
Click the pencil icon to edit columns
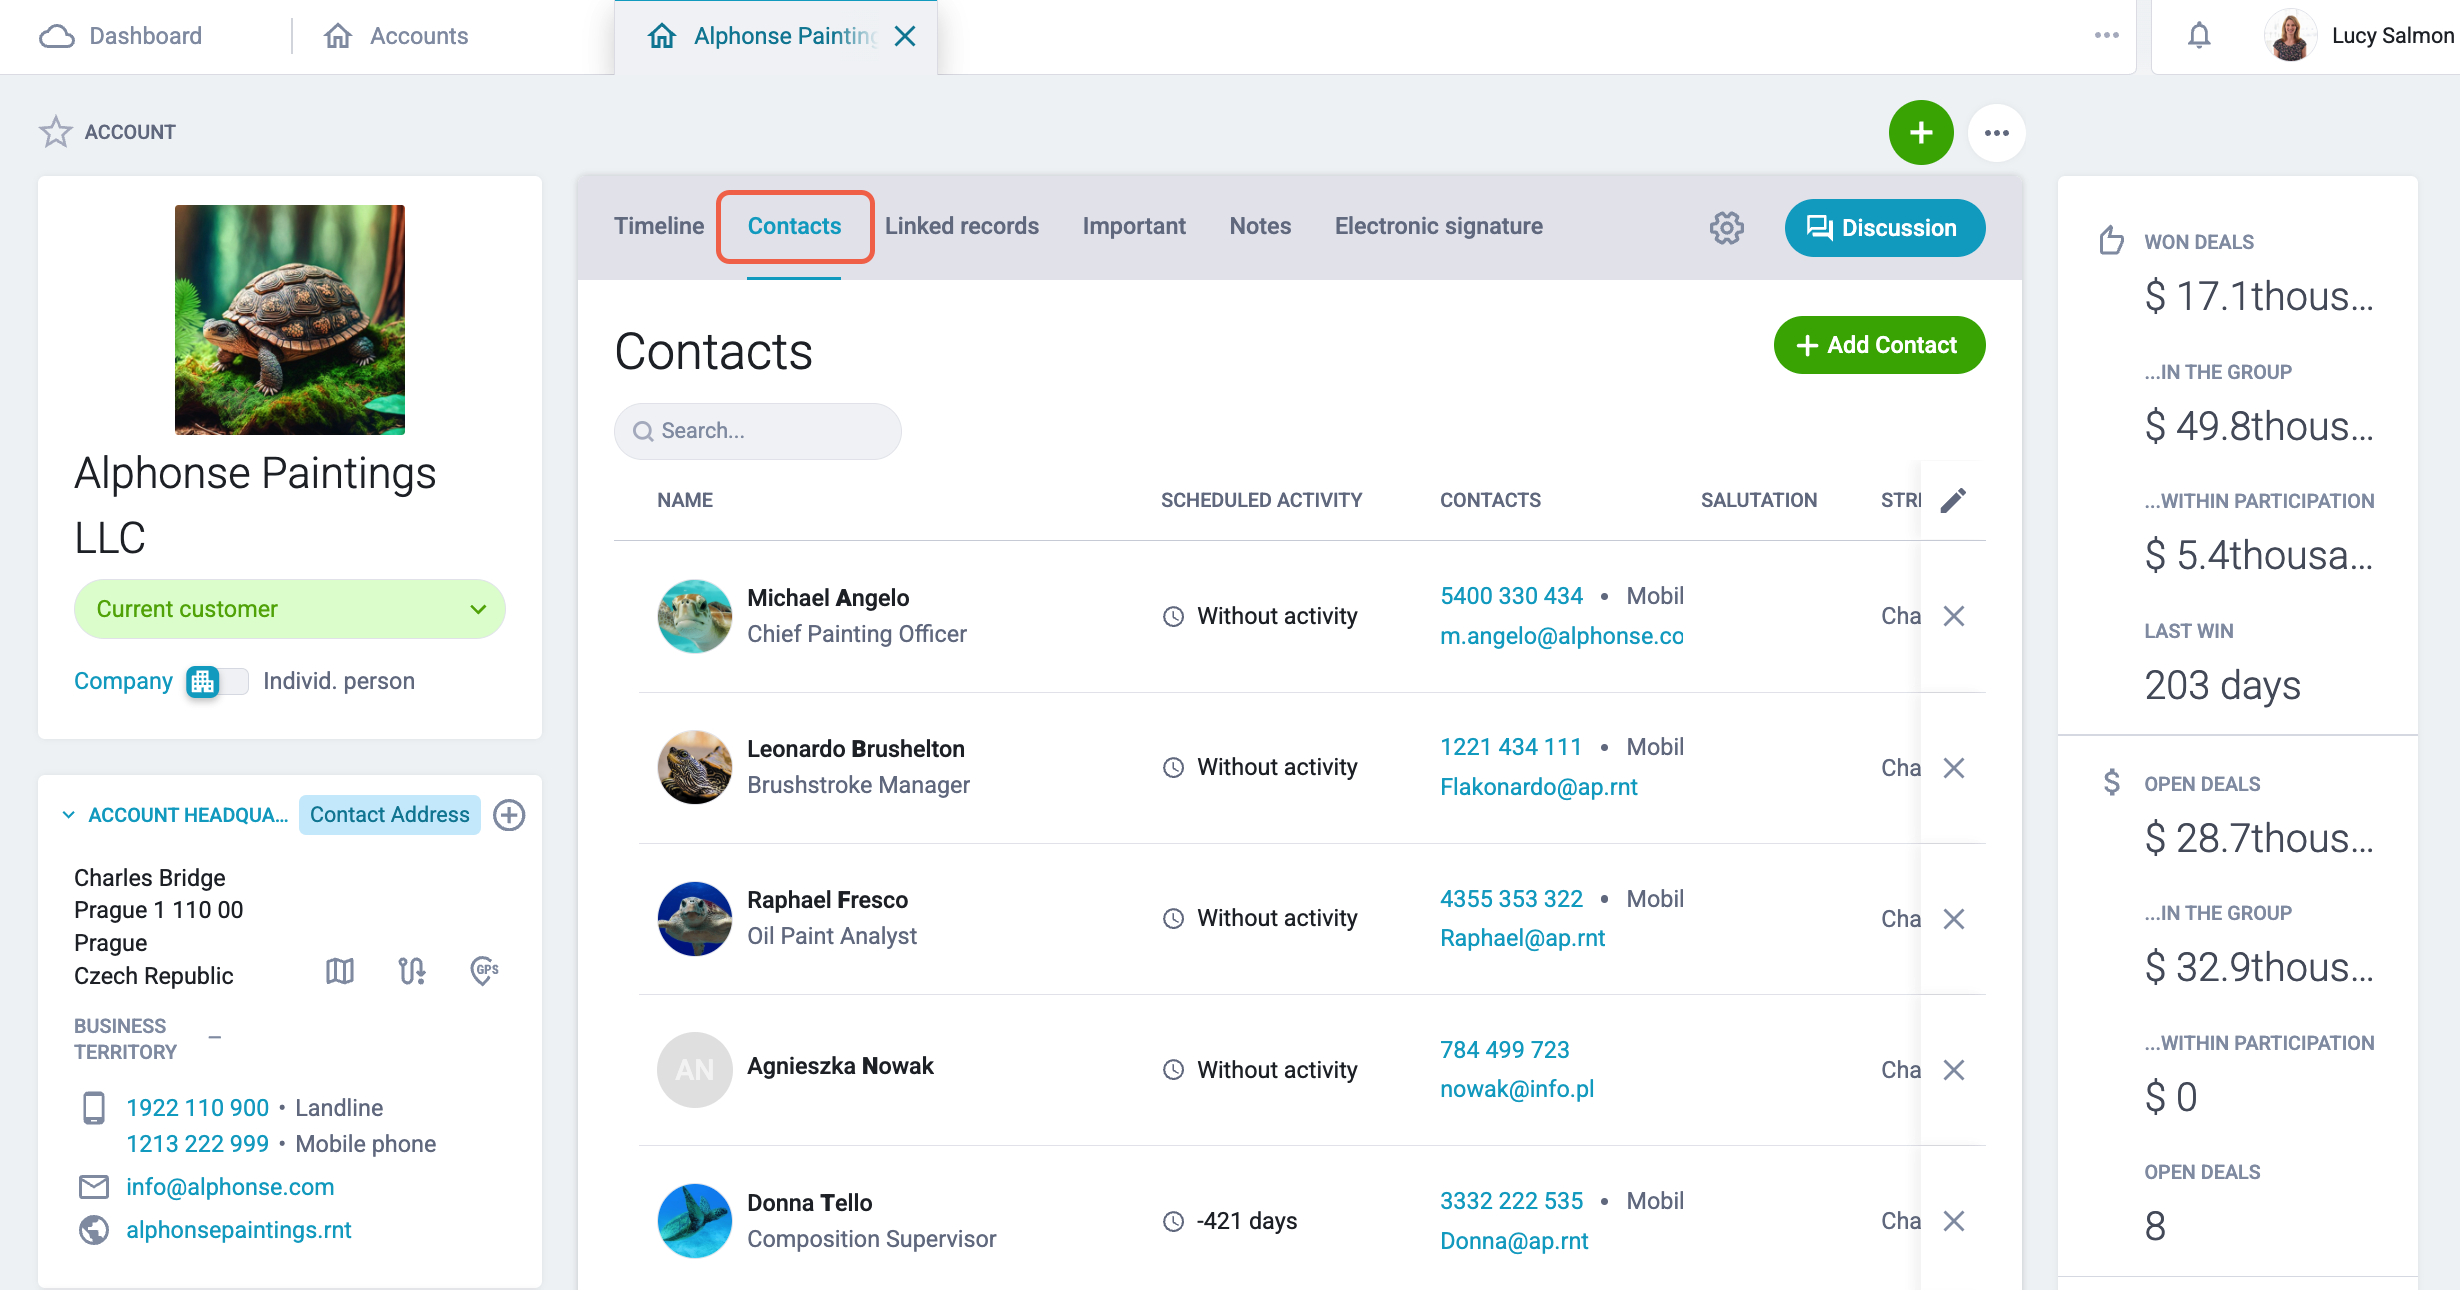click(1953, 500)
